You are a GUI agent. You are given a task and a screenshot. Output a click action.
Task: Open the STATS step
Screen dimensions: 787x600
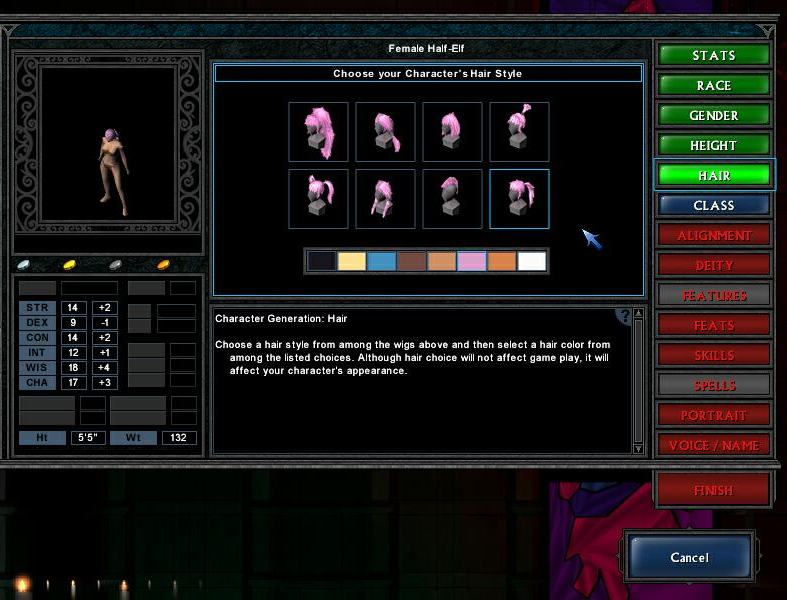point(713,55)
